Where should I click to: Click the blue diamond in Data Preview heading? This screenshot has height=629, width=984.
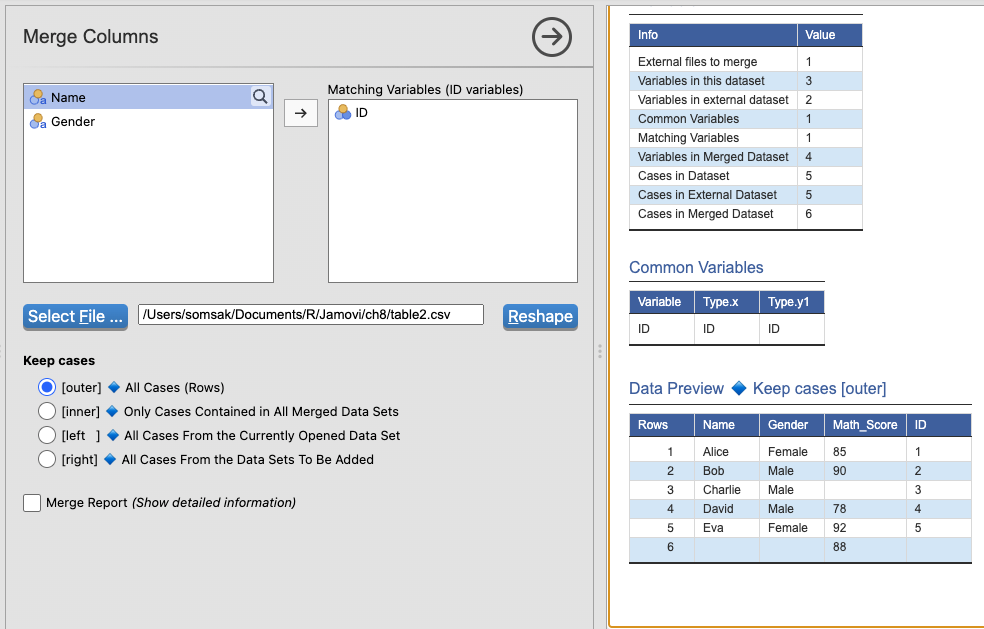coord(739,388)
